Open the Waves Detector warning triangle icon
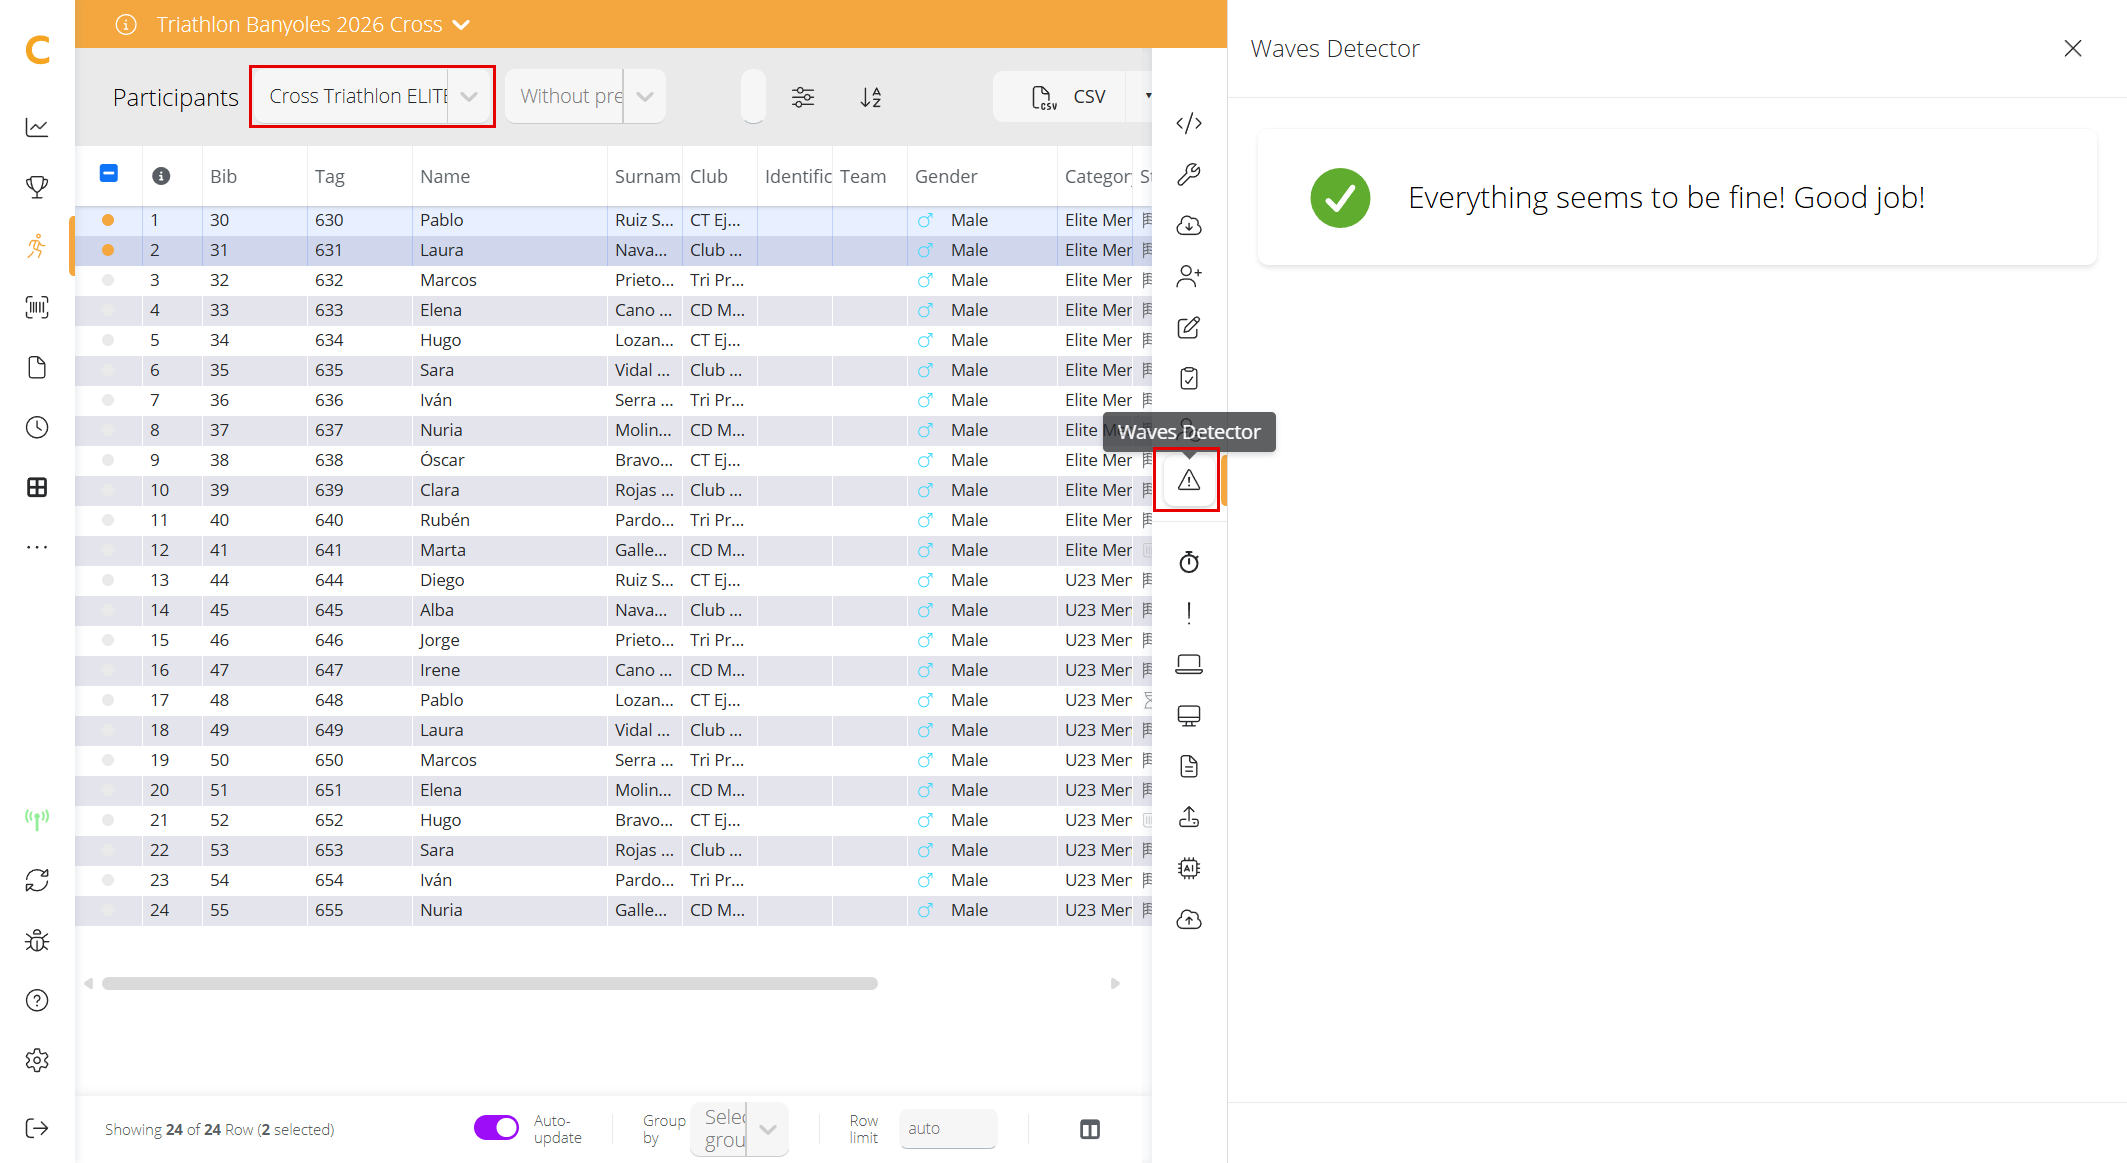Screen dimensions: 2127x1163 pyautogui.click(x=1189, y=480)
